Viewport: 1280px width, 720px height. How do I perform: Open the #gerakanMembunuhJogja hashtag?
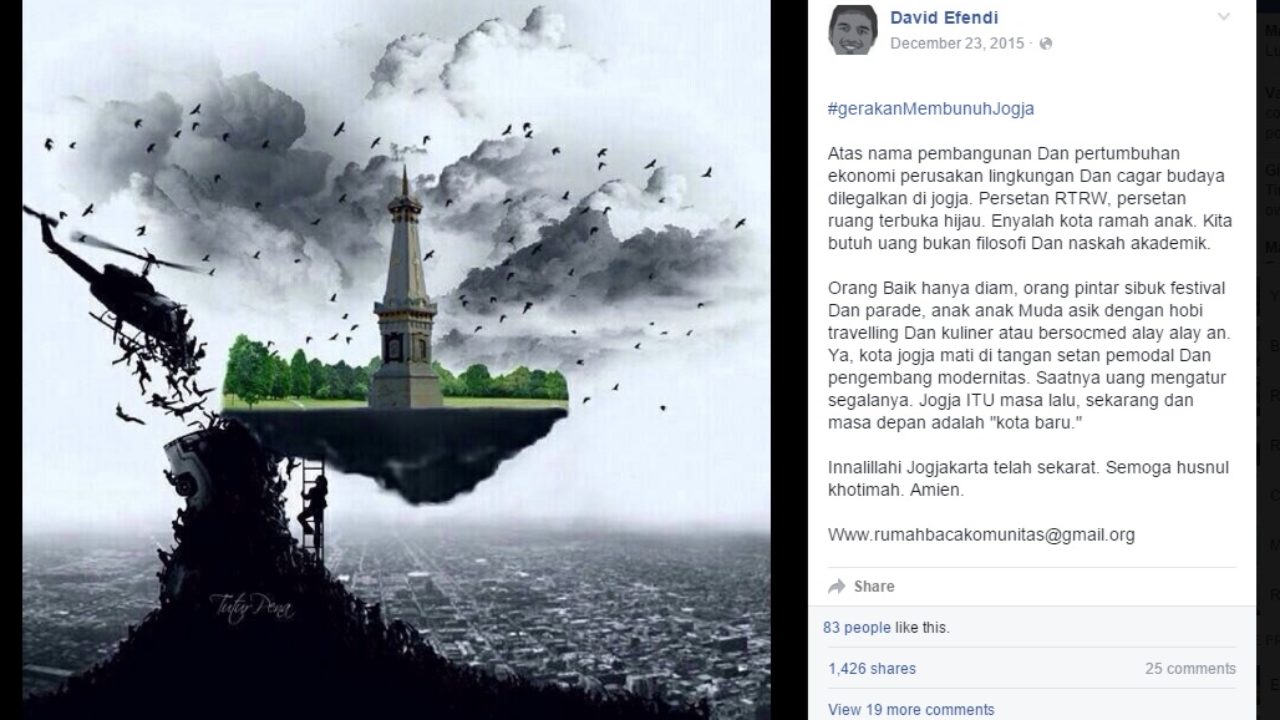coord(931,109)
